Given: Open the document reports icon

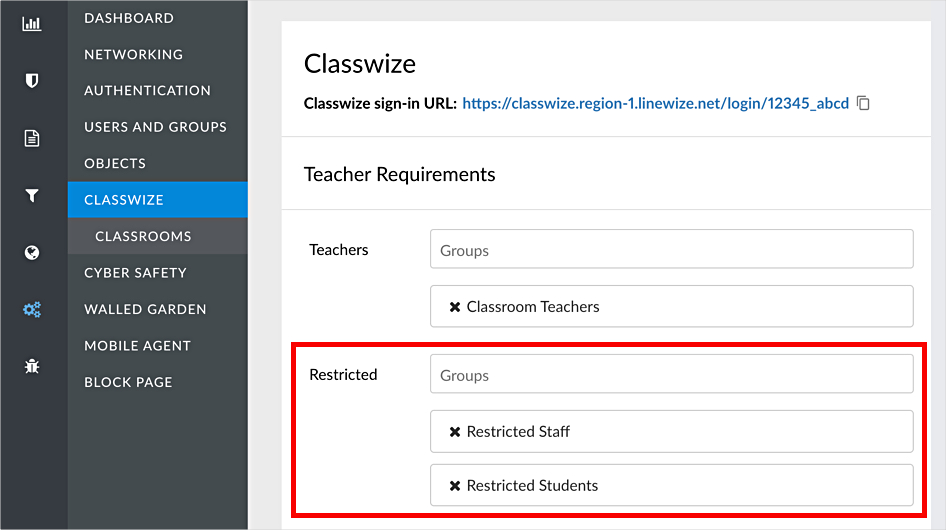Looking at the screenshot, I should (x=32, y=138).
